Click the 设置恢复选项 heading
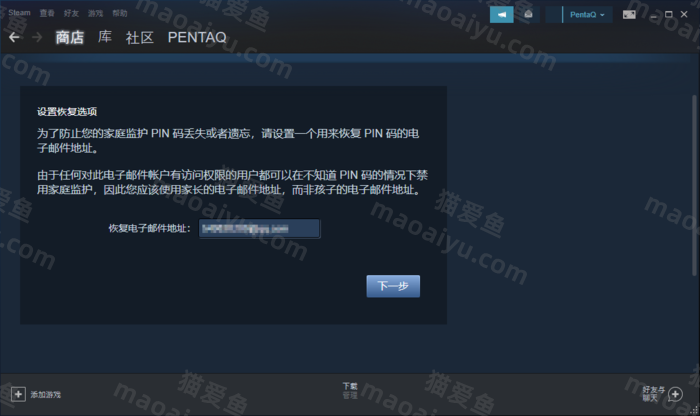The width and height of the screenshot is (700, 416). pos(67,112)
